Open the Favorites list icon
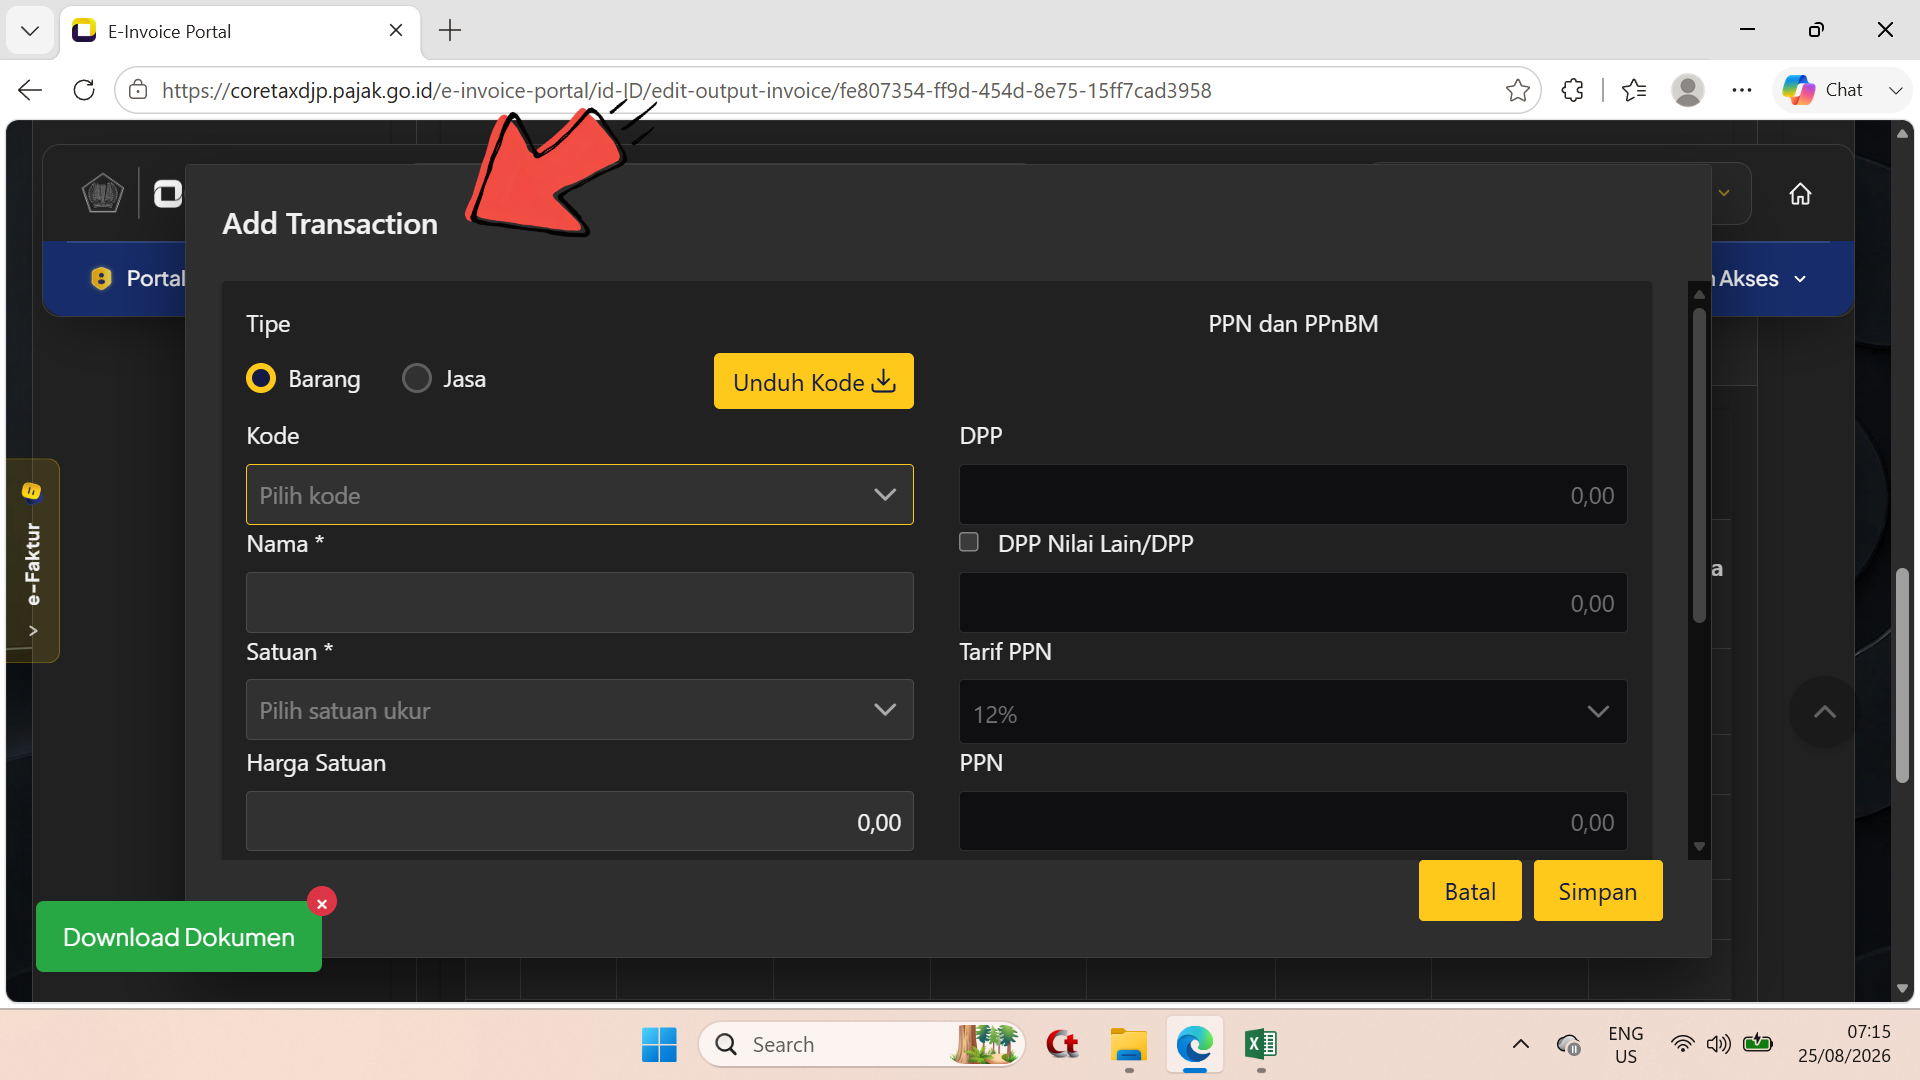Image resolution: width=1920 pixels, height=1080 pixels. [x=1634, y=90]
